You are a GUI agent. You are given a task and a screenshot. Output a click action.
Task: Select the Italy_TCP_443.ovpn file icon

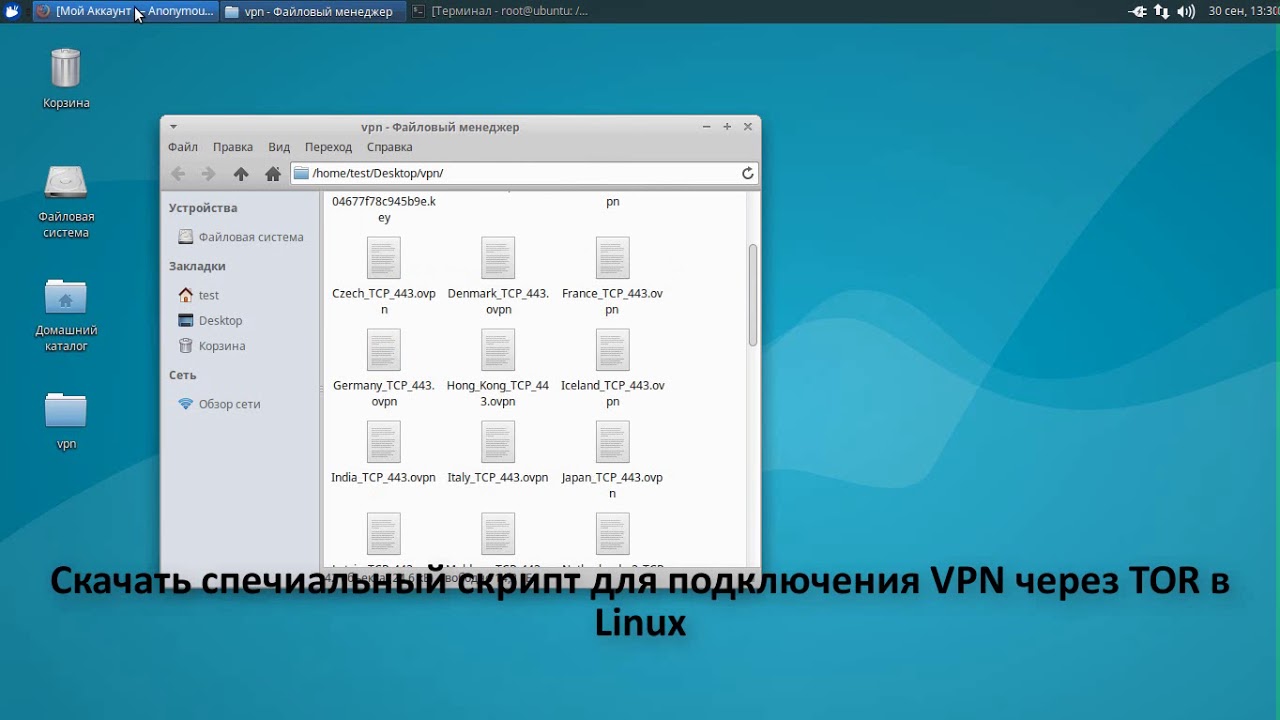498,442
